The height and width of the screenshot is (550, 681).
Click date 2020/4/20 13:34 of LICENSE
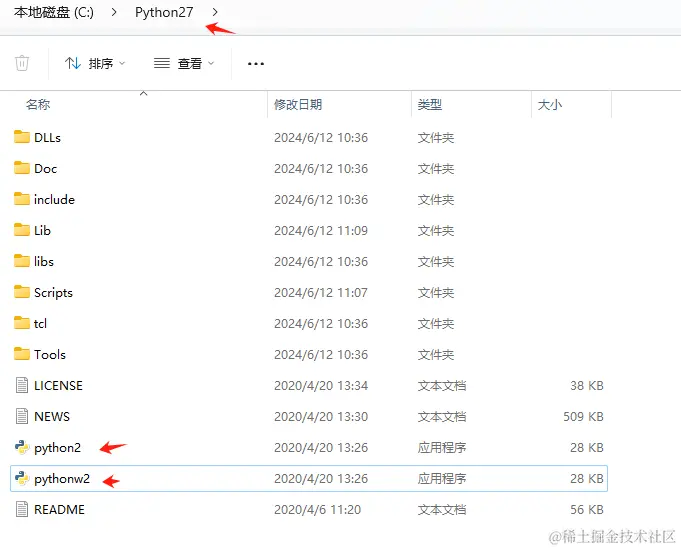point(321,386)
